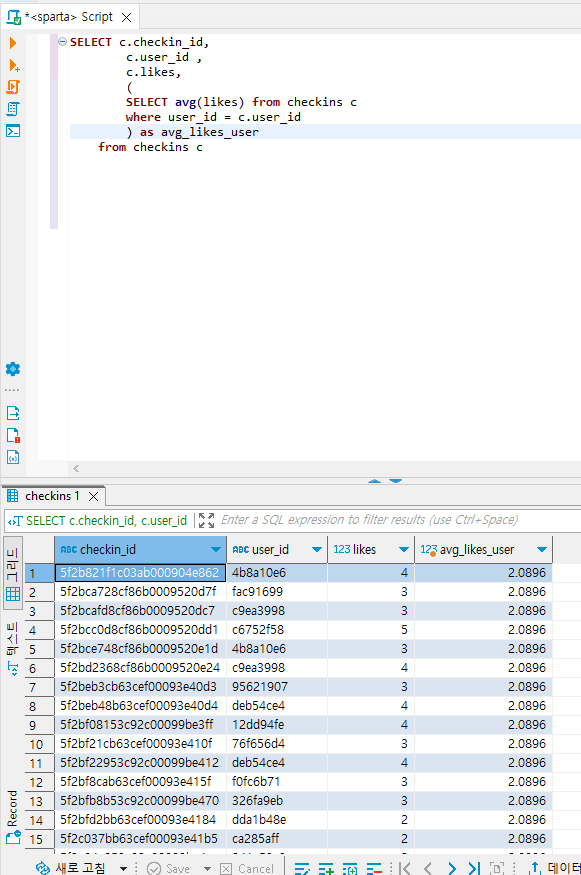Select the c6752f58 user_id cell
Image resolution: width=581 pixels, height=875 pixels.
click(x=277, y=629)
